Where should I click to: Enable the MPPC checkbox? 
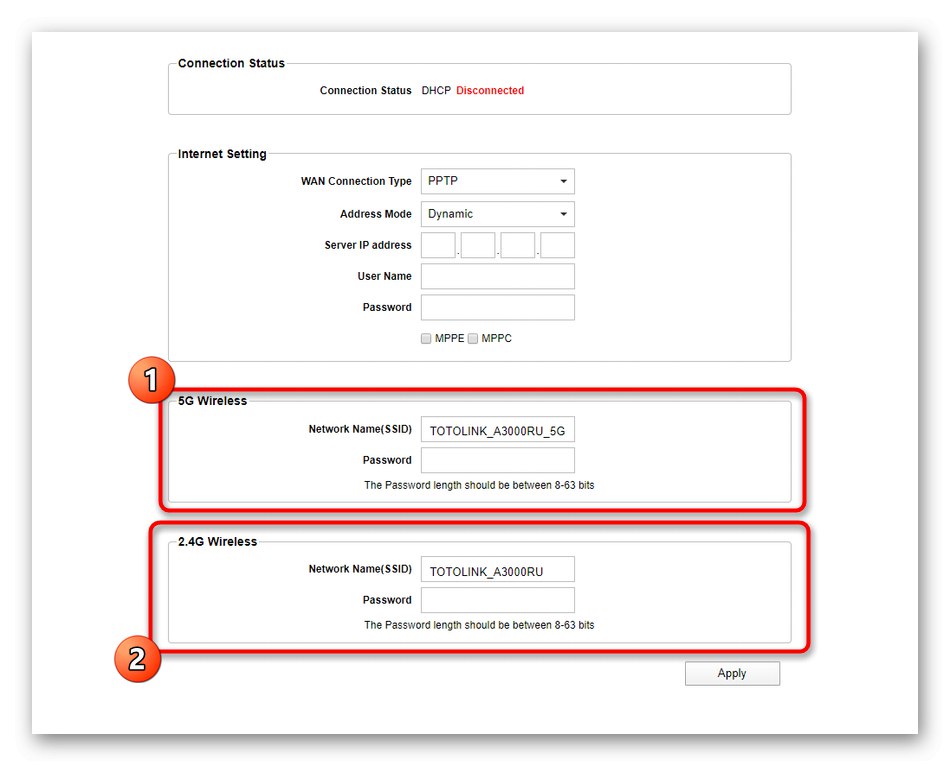point(473,338)
